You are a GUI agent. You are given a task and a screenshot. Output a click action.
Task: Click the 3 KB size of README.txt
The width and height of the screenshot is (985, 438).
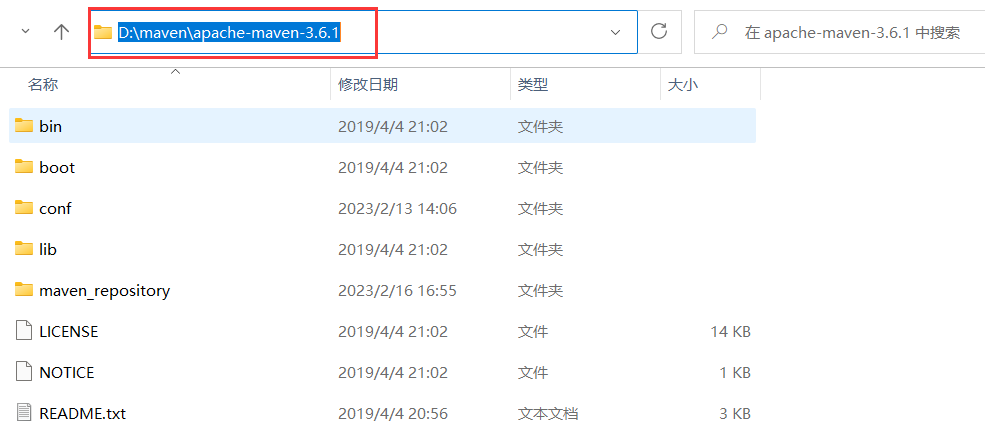coord(735,414)
